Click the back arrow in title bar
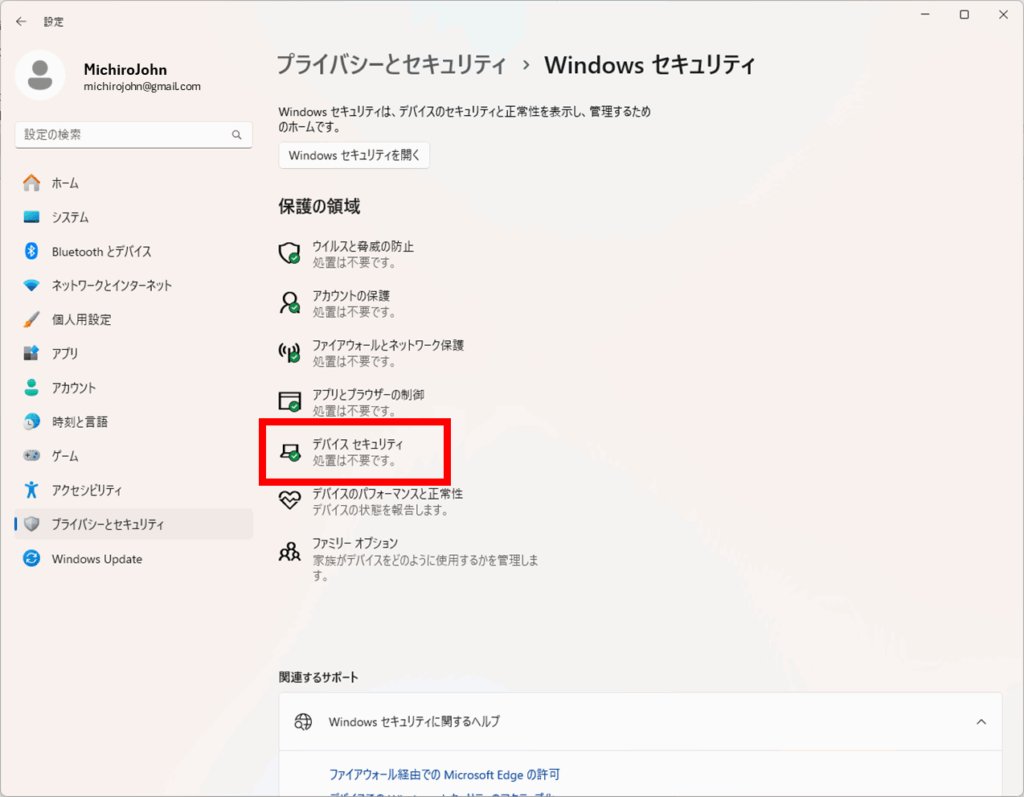 point(21,22)
